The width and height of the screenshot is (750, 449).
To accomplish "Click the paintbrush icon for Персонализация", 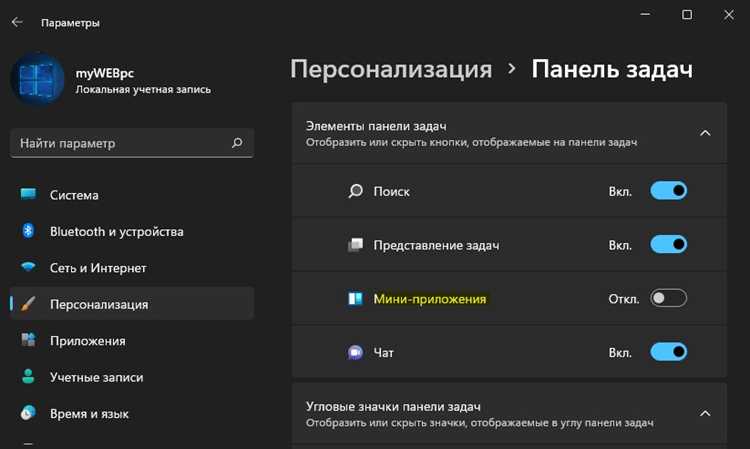I will (28, 303).
